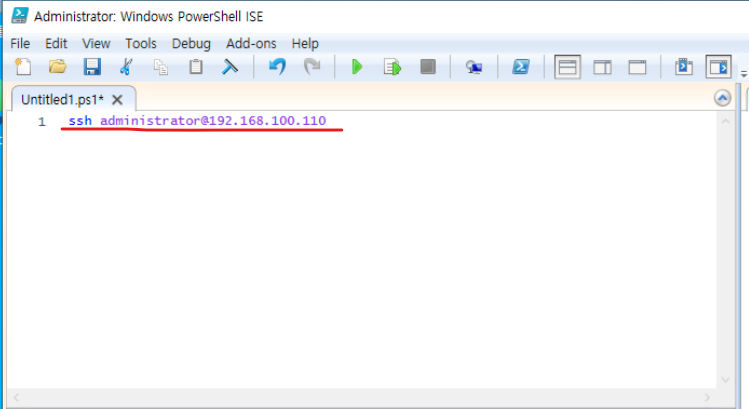Click the ssh command text on line 1

click(80, 120)
